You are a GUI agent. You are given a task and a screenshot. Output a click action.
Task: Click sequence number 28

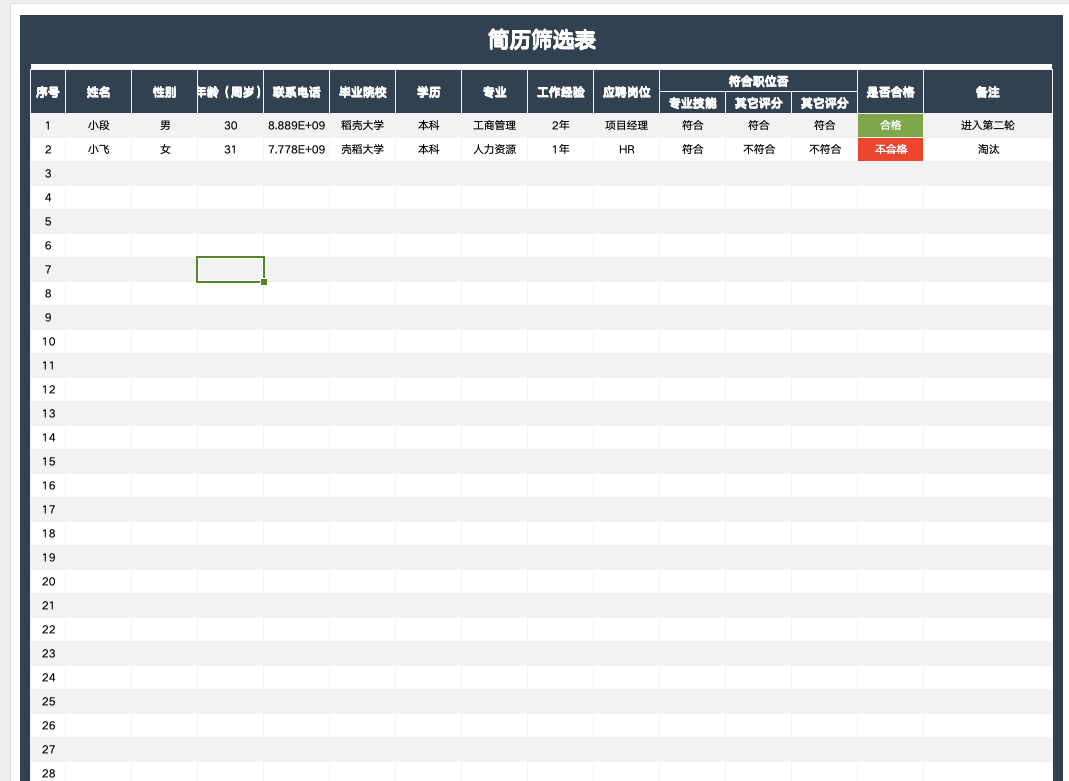tap(48, 774)
